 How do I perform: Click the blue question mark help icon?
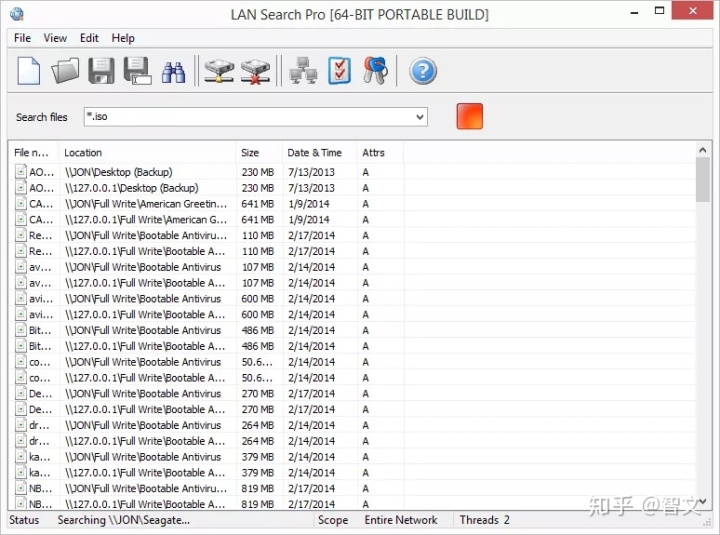423,71
